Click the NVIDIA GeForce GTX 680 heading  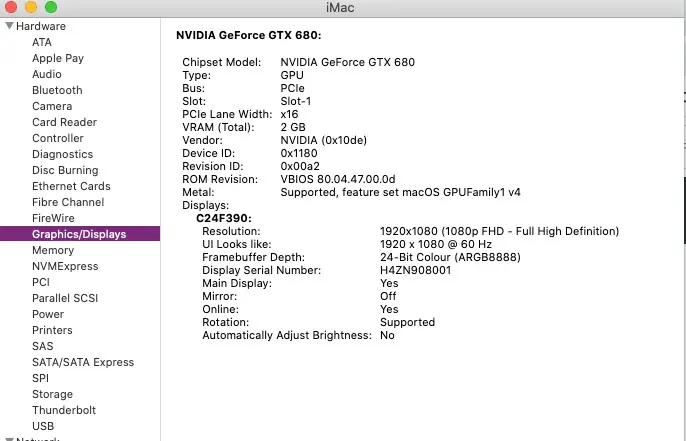pos(248,35)
